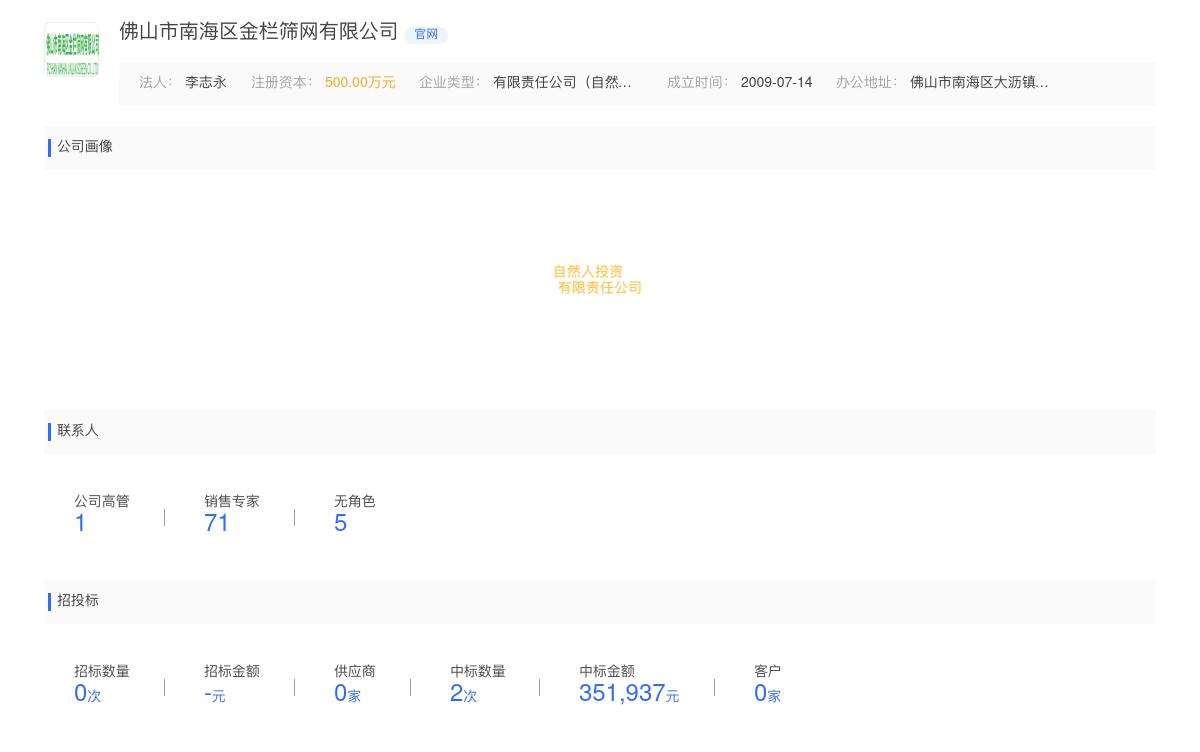Open 招标数量 value 0次
The height and width of the screenshot is (752, 1200).
[88, 694]
